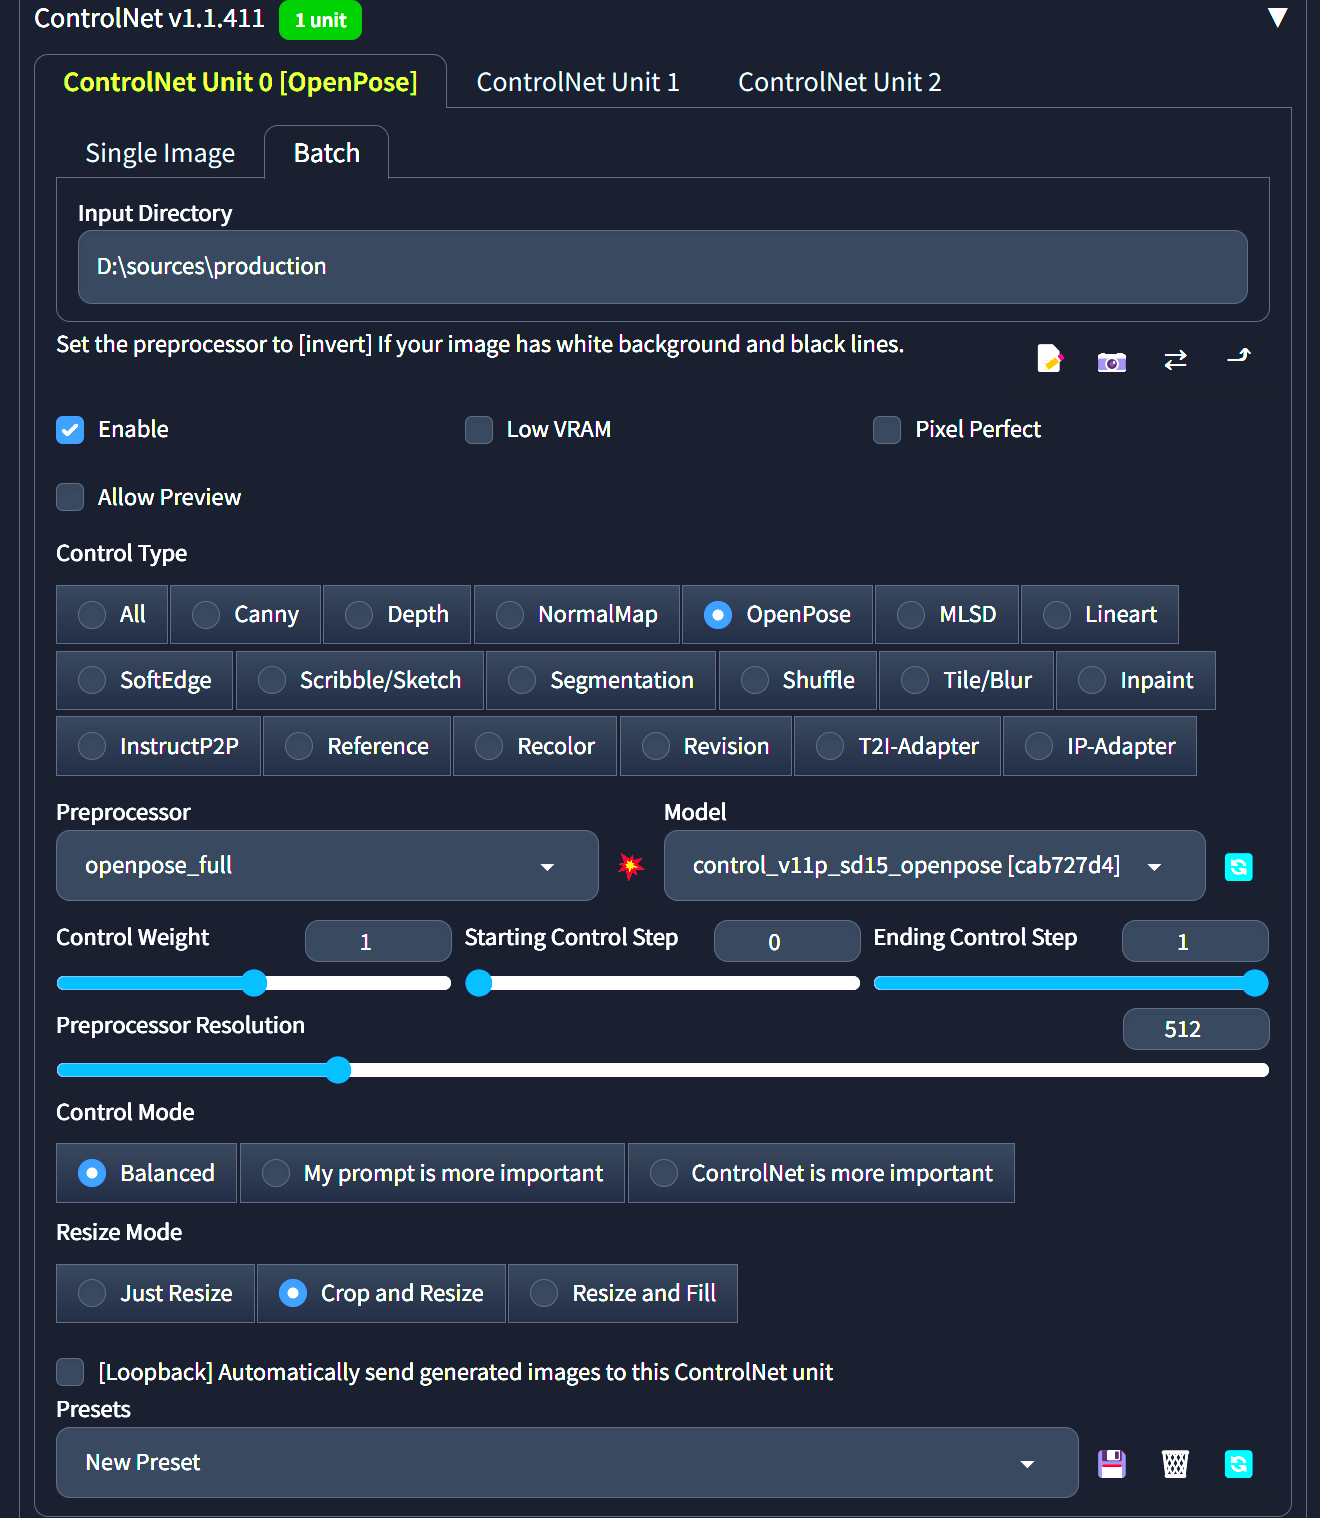Toggle Allow Preview on
Viewport: 1320px width, 1518px height.
tap(69, 497)
